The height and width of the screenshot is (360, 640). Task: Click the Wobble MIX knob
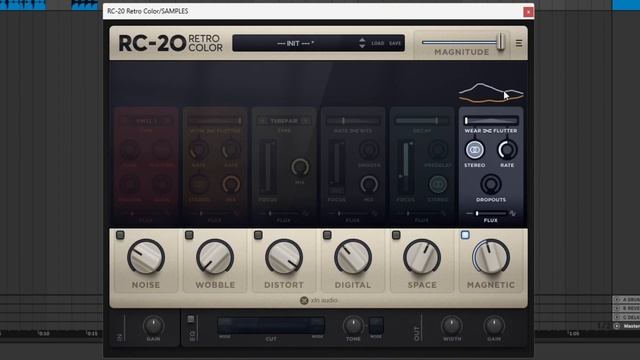tap(231, 184)
